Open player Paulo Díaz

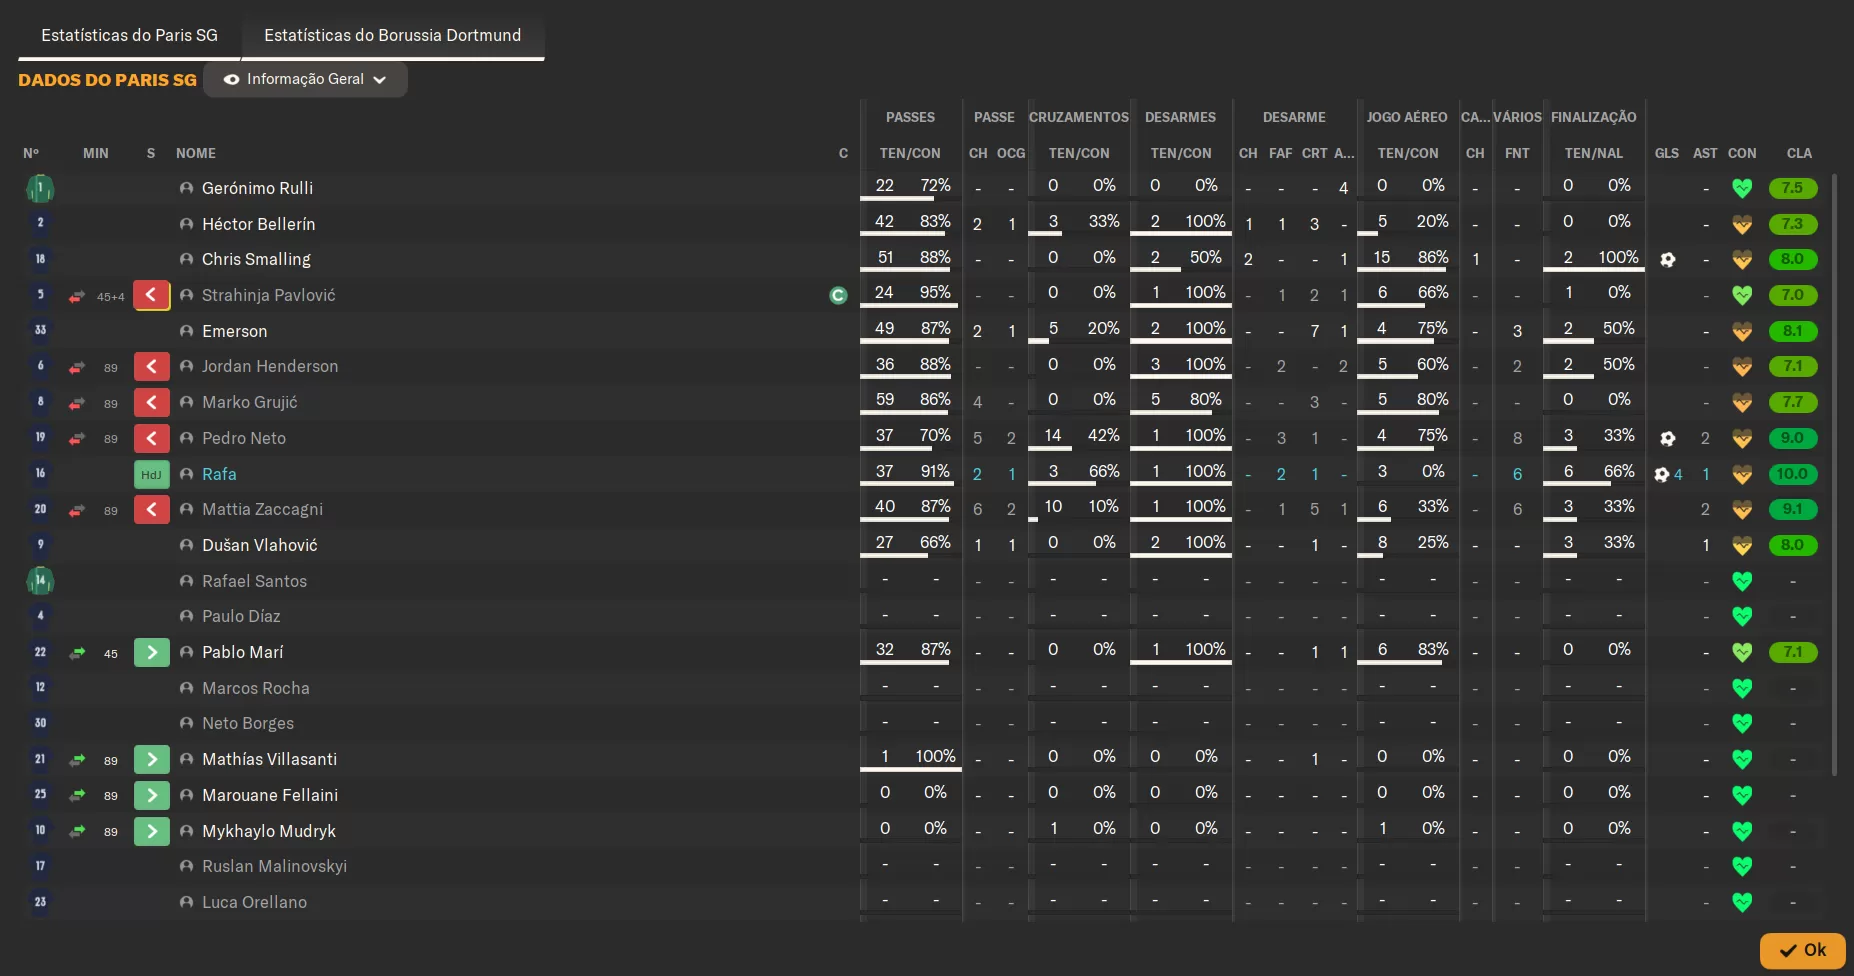pos(241,616)
